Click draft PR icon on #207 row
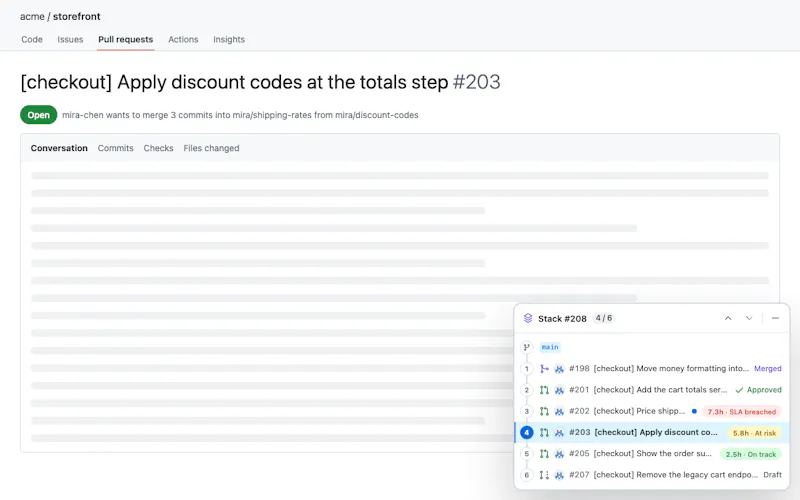The height and width of the screenshot is (500, 800). coord(544,475)
